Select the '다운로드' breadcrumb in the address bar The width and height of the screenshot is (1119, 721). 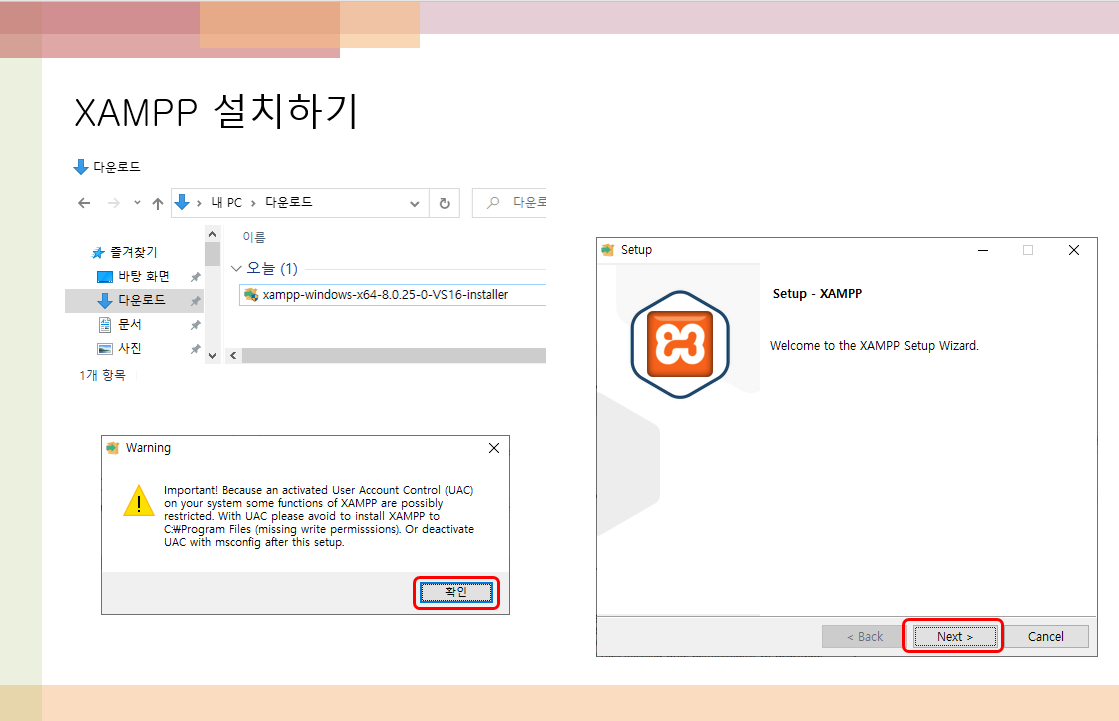click(x=288, y=203)
